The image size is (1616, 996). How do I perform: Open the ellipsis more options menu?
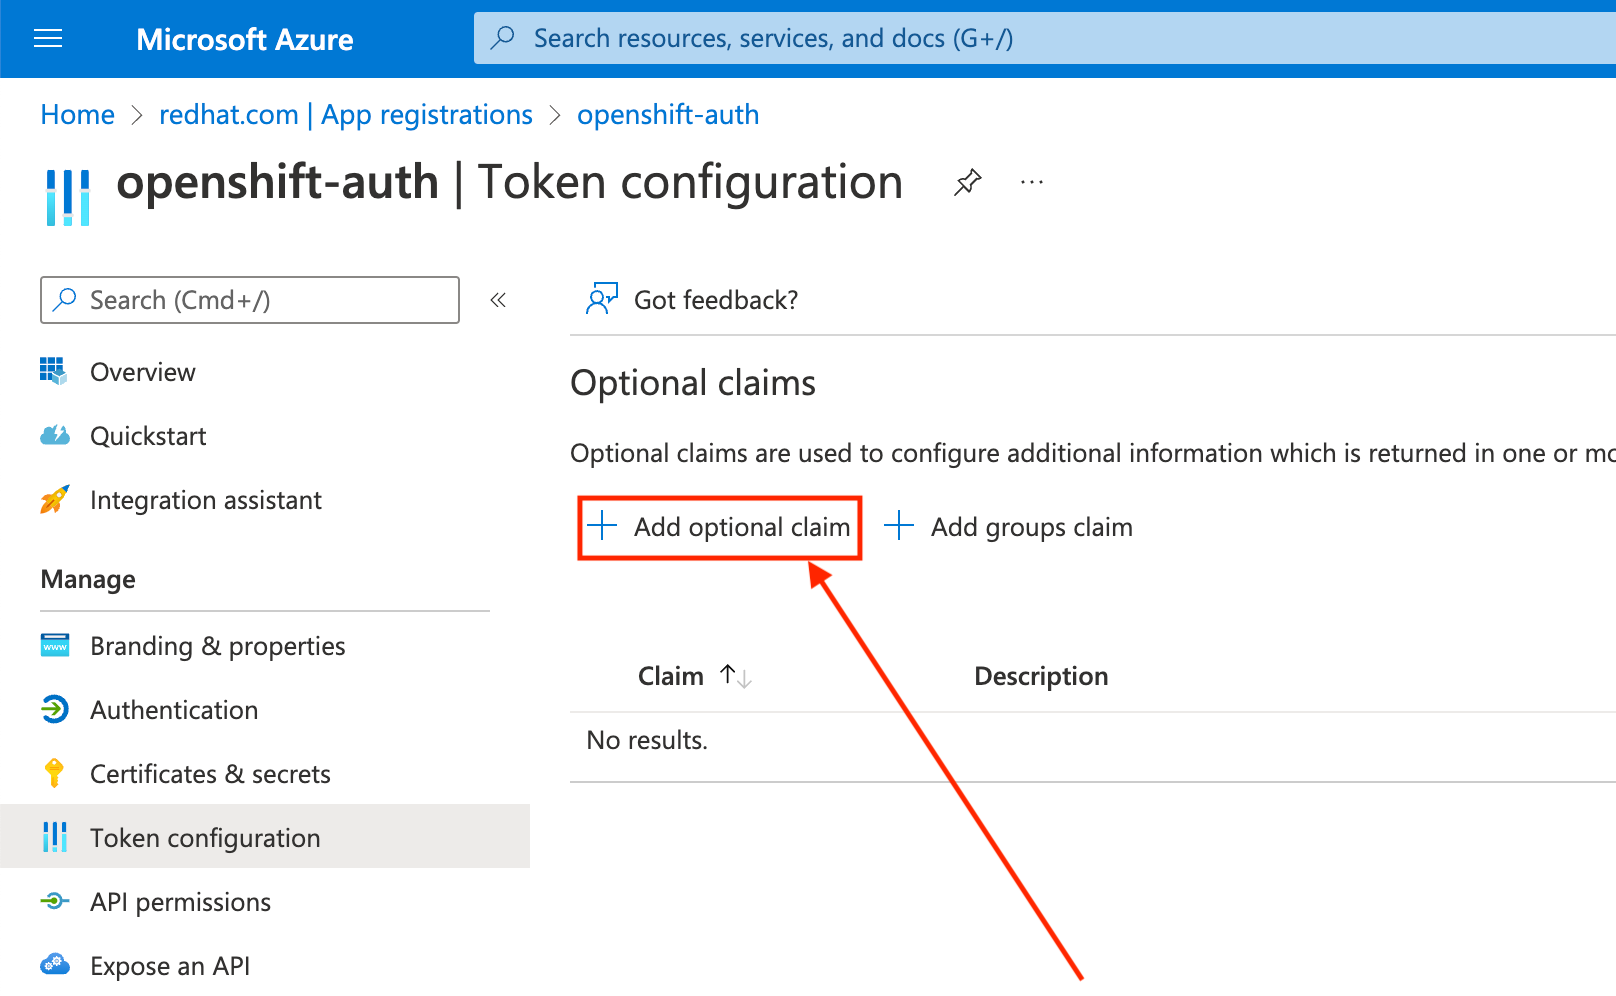(x=1032, y=182)
